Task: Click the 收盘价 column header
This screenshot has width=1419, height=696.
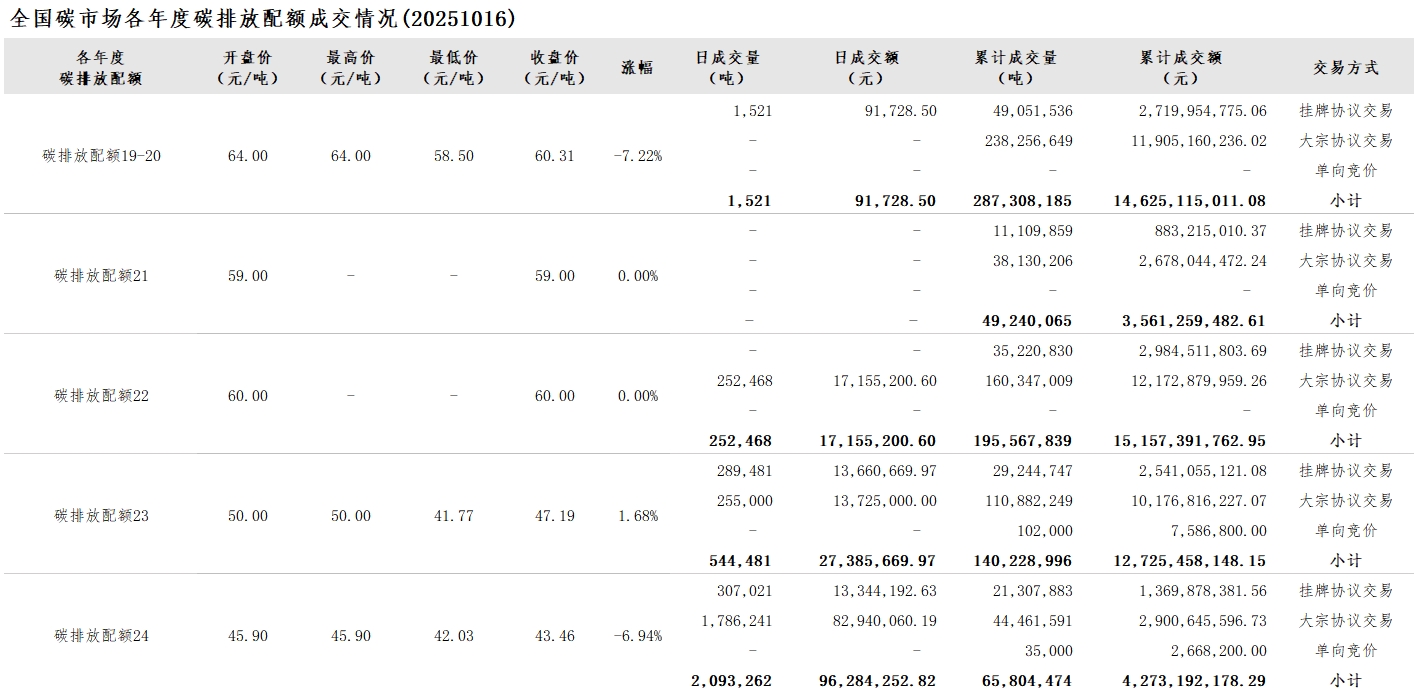Action: (555, 68)
